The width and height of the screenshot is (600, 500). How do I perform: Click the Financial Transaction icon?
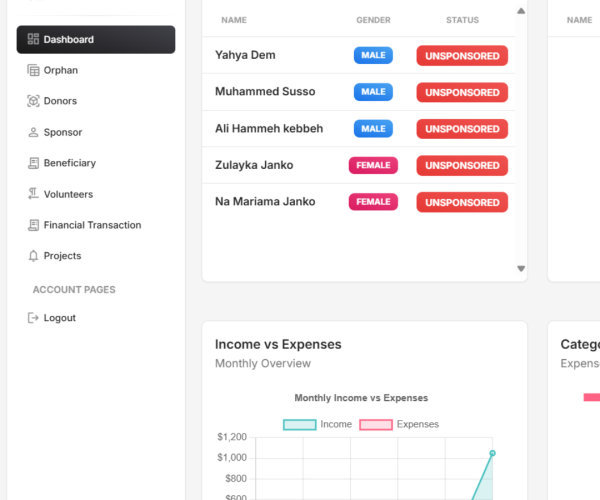[x=33, y=225]
